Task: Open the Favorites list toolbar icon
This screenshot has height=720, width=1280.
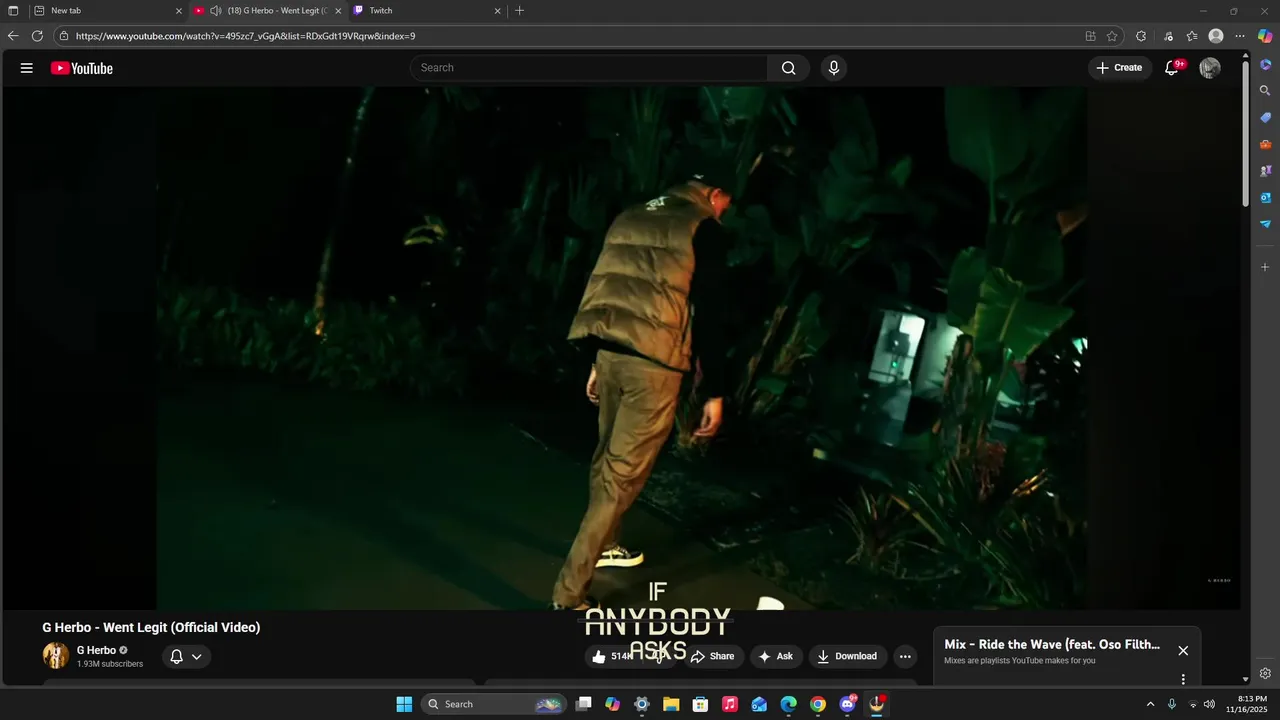Action: coord(1192,36)
